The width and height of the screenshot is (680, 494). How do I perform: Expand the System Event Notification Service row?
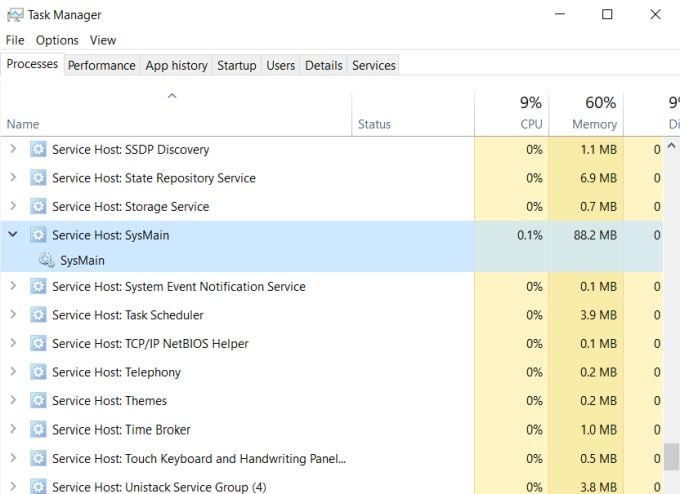[13, 287]
